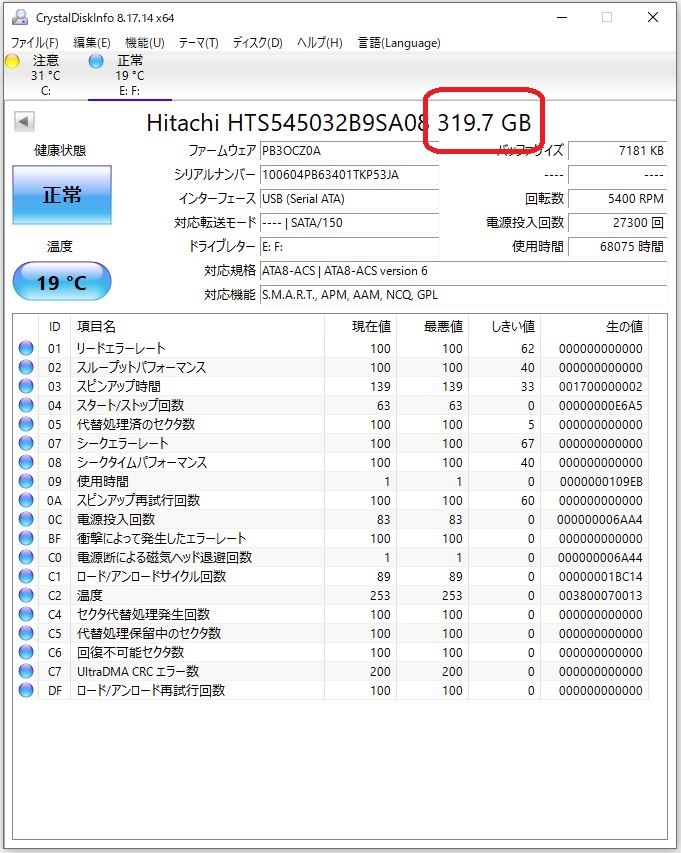Select the スピンアップ時間 attribute name

[119, 386]
